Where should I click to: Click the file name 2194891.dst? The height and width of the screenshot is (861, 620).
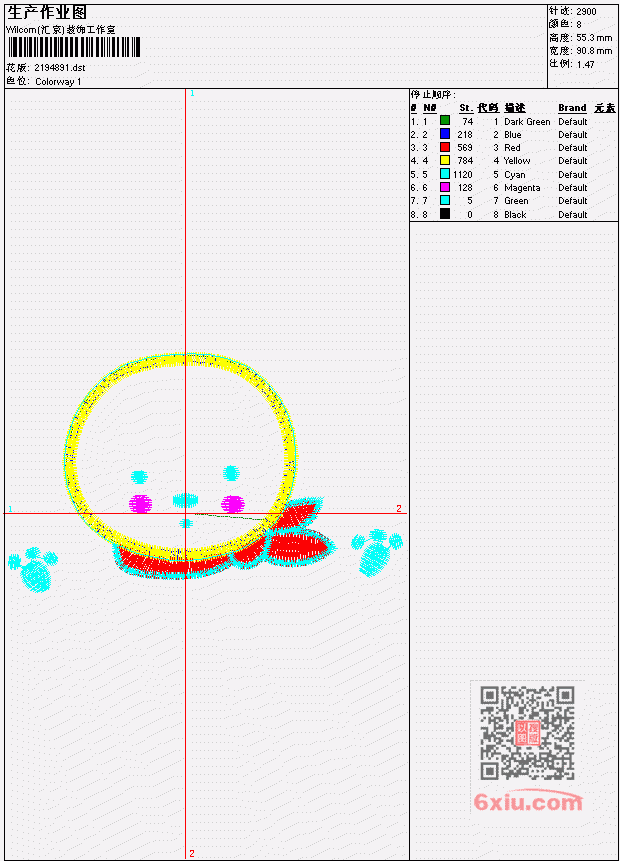click(60, 68)
